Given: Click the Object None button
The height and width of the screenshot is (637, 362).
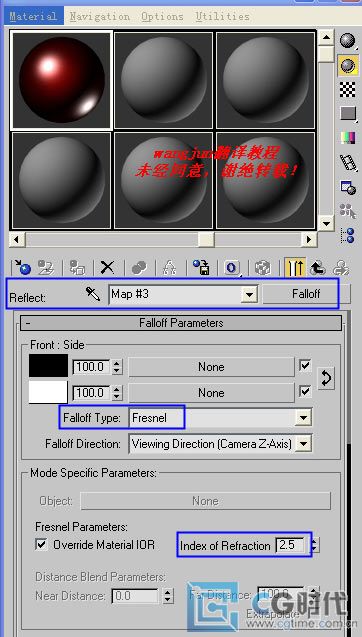Looking at the screenshot, I should 205,501.
